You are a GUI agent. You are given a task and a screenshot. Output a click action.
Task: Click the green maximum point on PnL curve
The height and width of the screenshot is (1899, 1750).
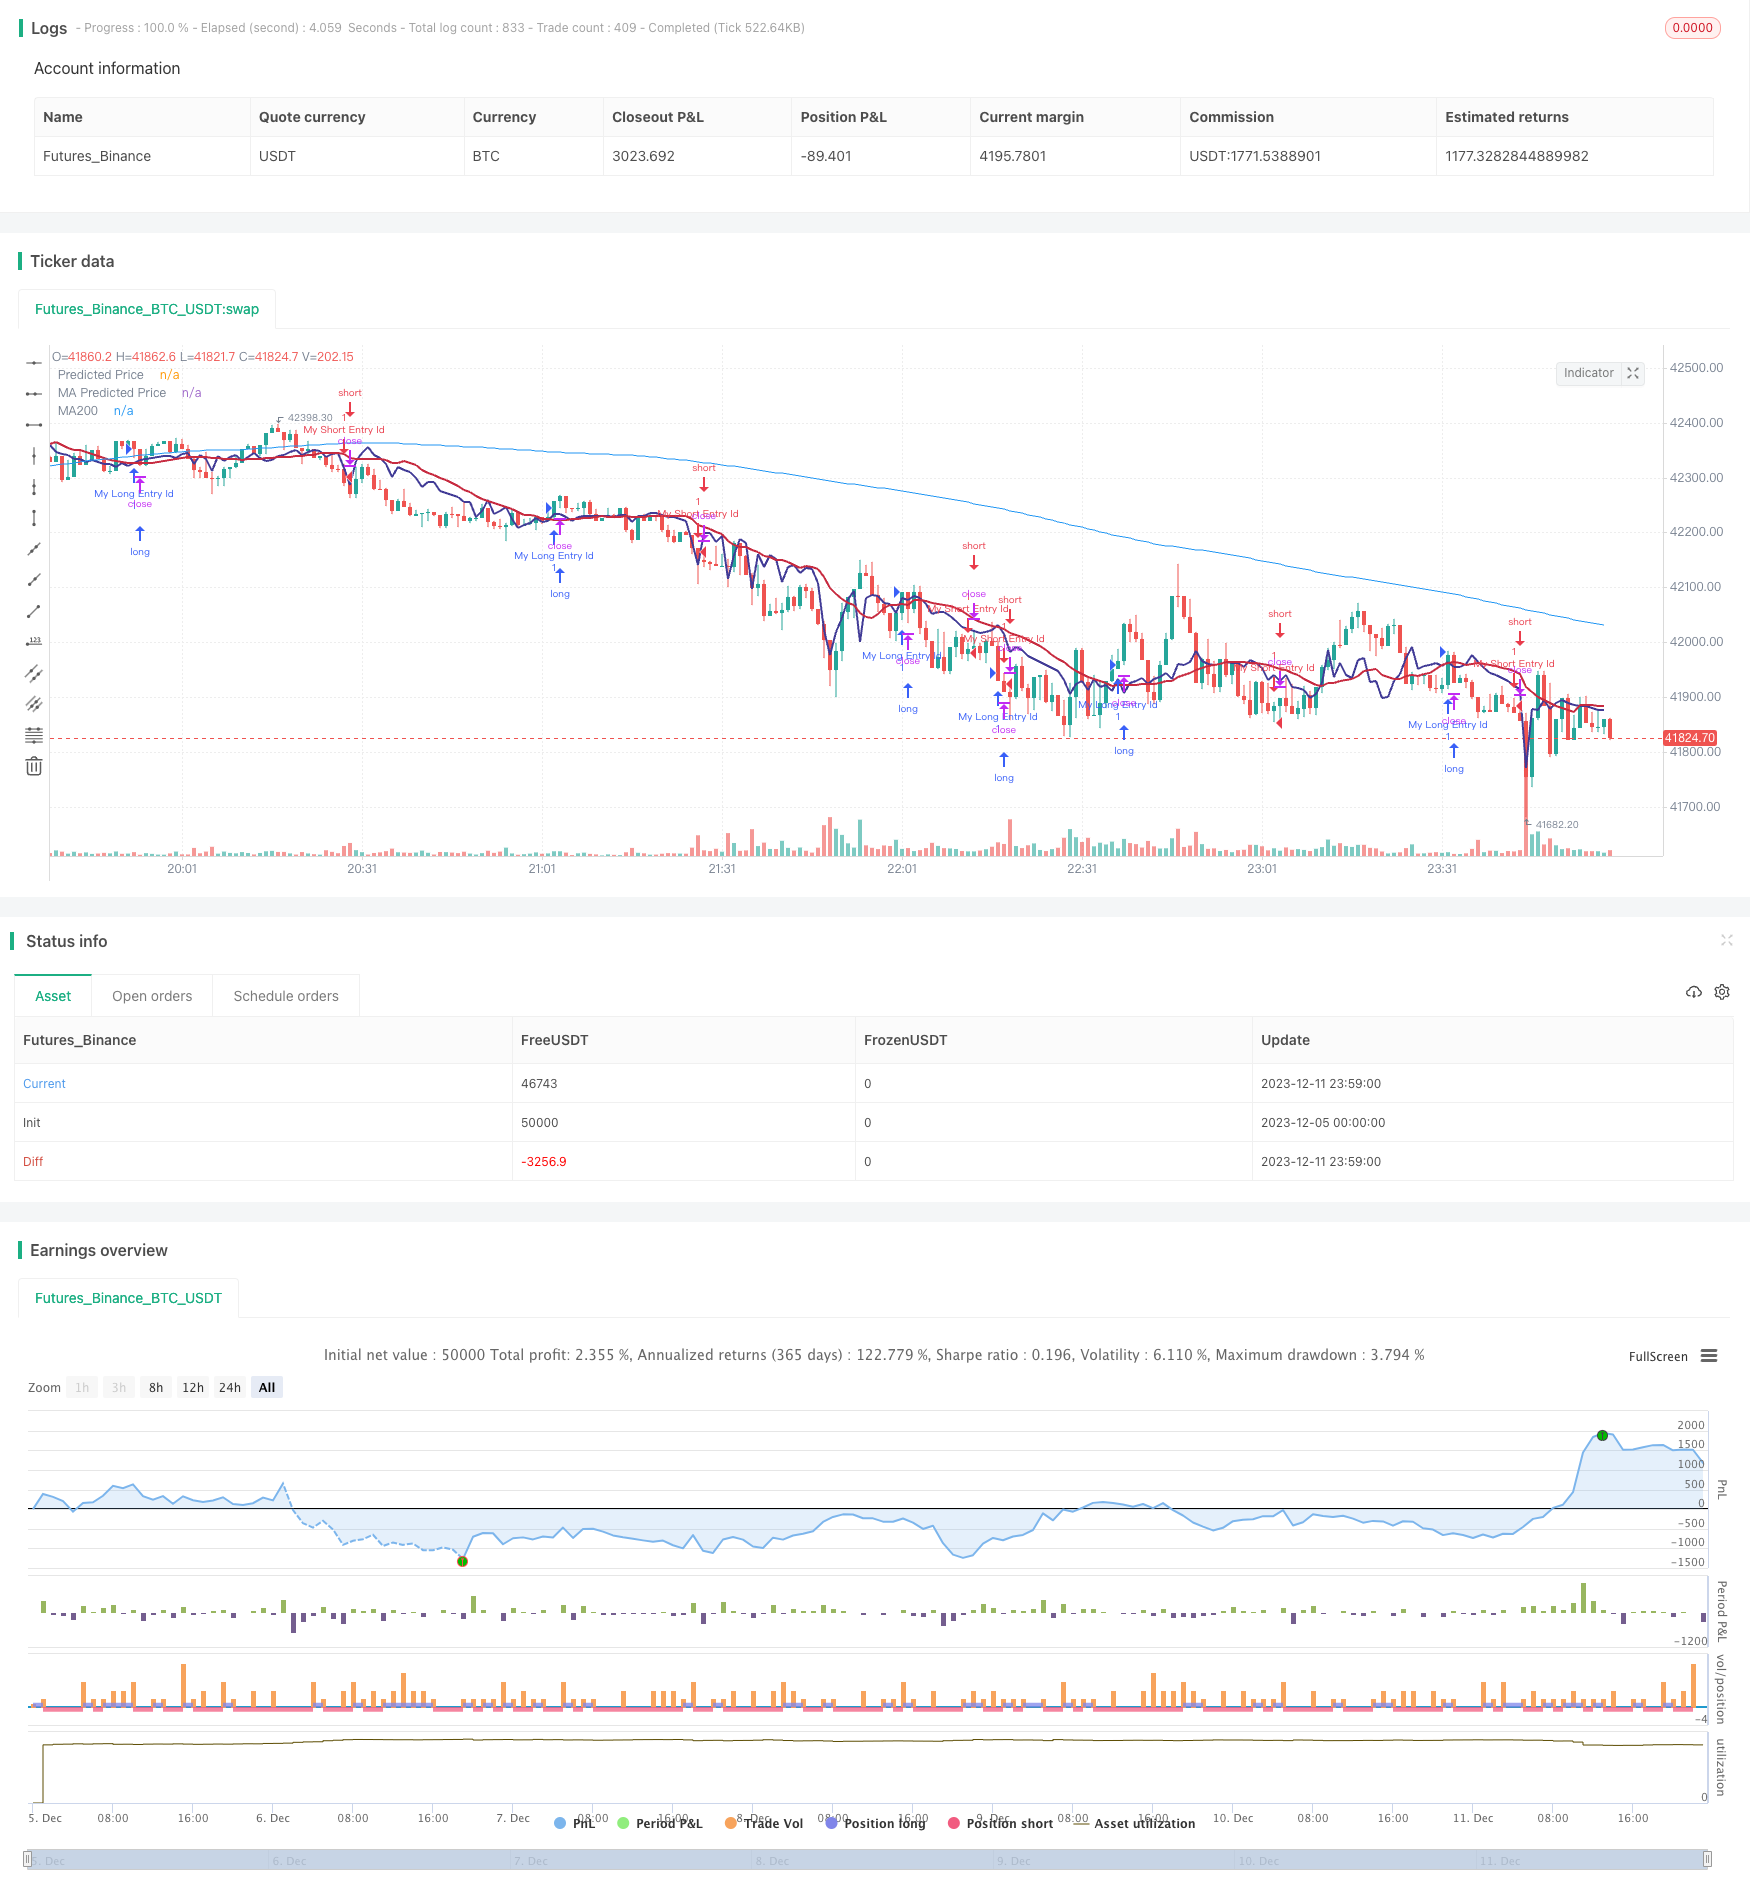coord(1602,1435)
